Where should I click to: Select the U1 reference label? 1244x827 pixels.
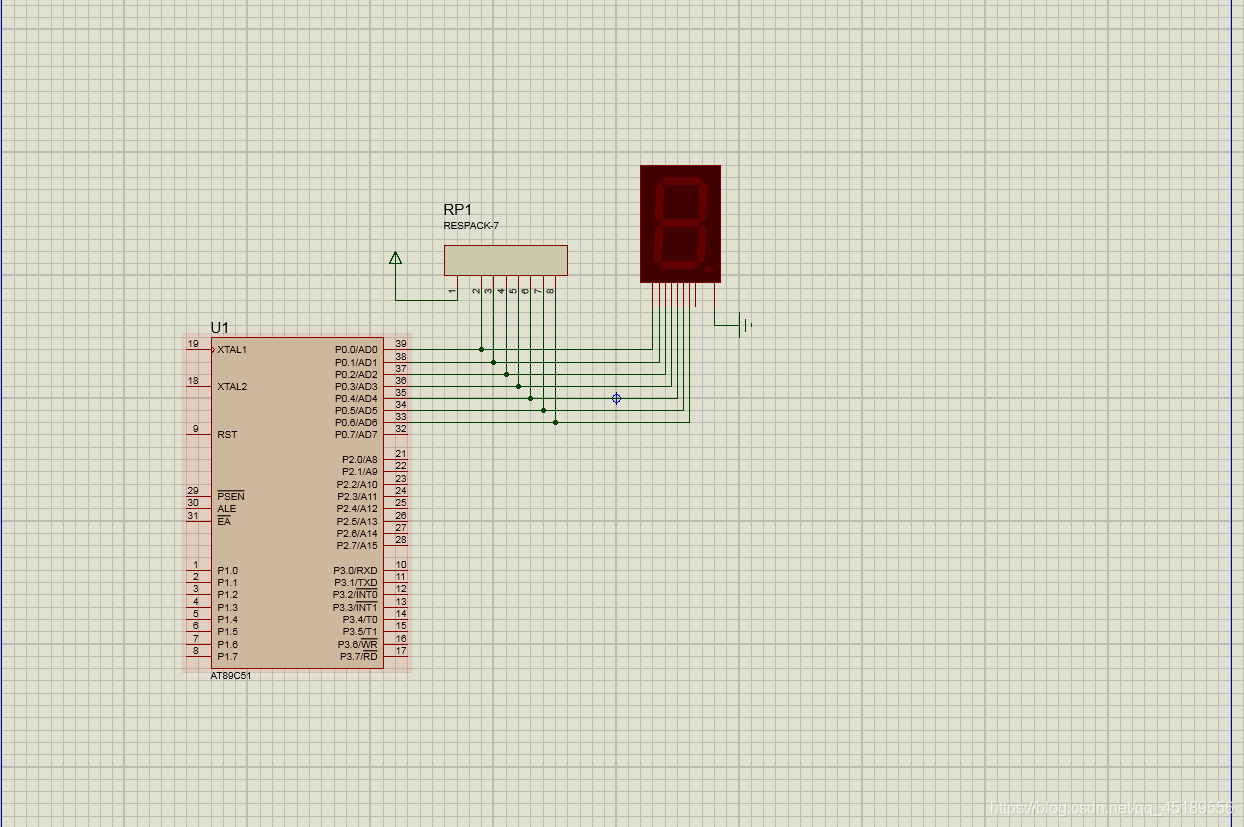click(x=219, y=327)
